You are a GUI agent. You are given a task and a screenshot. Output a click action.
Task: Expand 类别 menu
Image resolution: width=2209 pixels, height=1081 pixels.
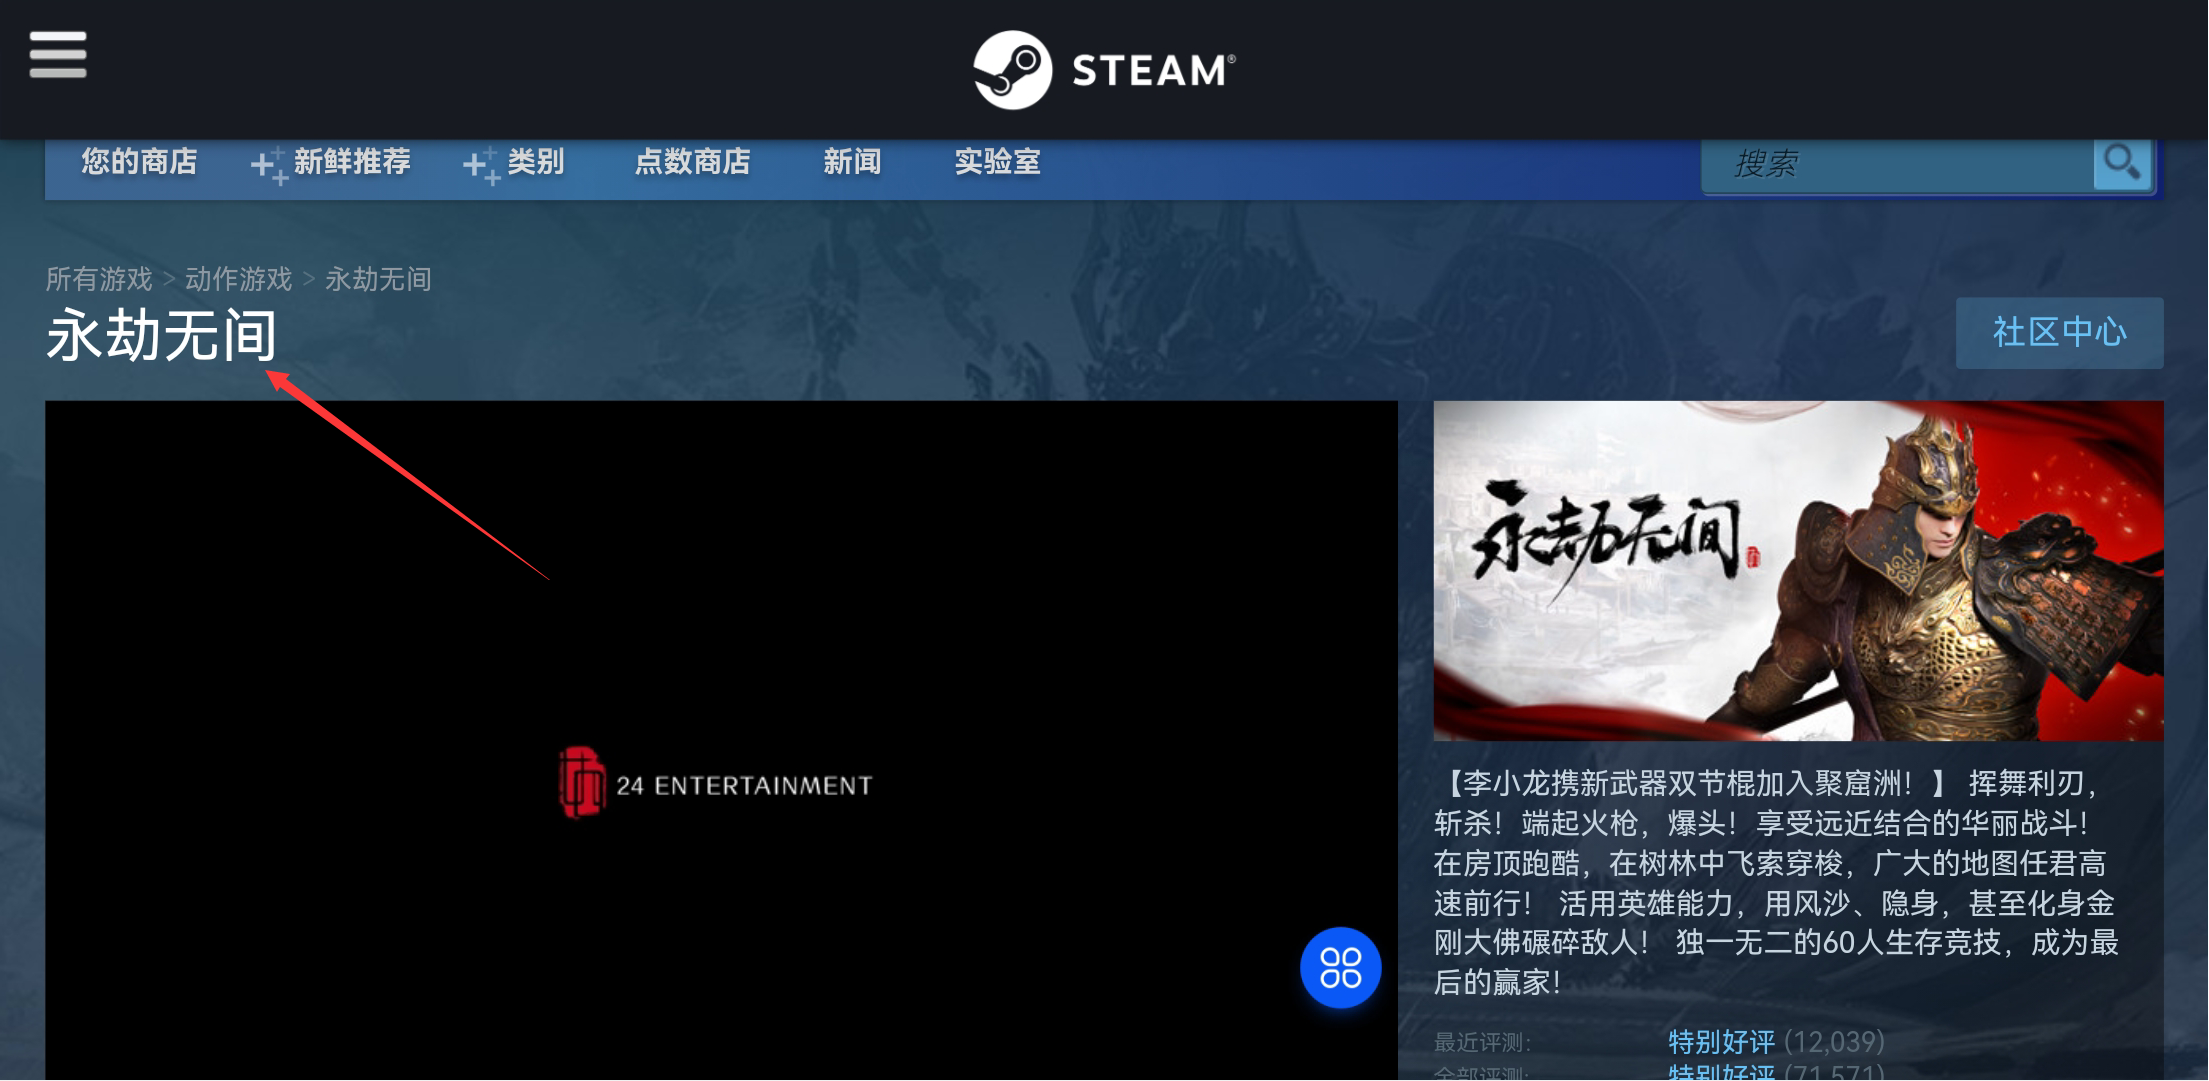coord(514,163)
